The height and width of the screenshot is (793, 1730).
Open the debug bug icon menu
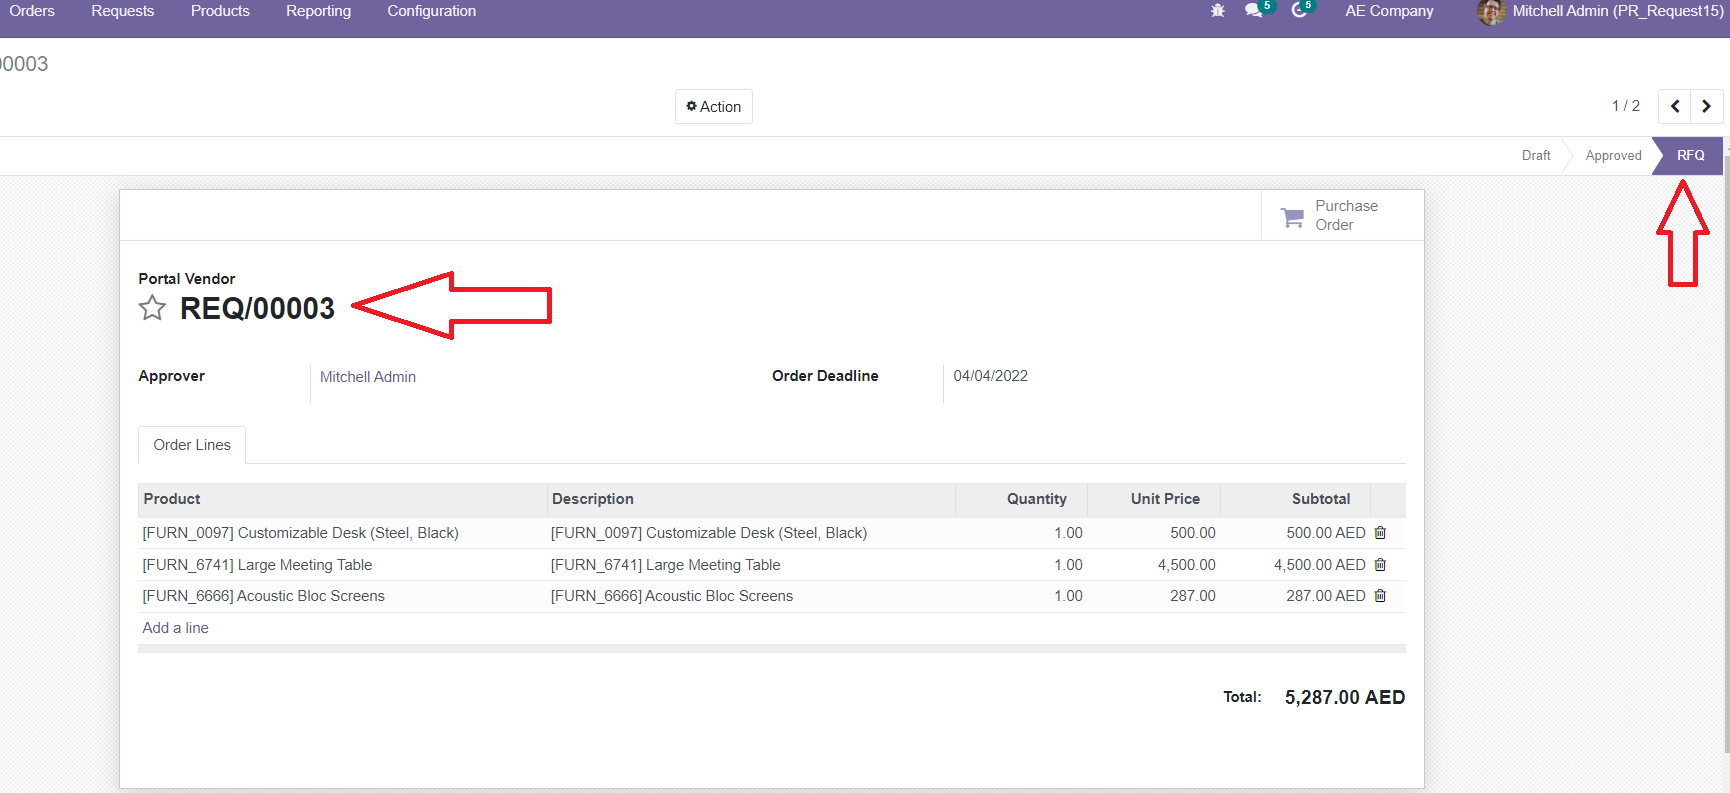1217,11
